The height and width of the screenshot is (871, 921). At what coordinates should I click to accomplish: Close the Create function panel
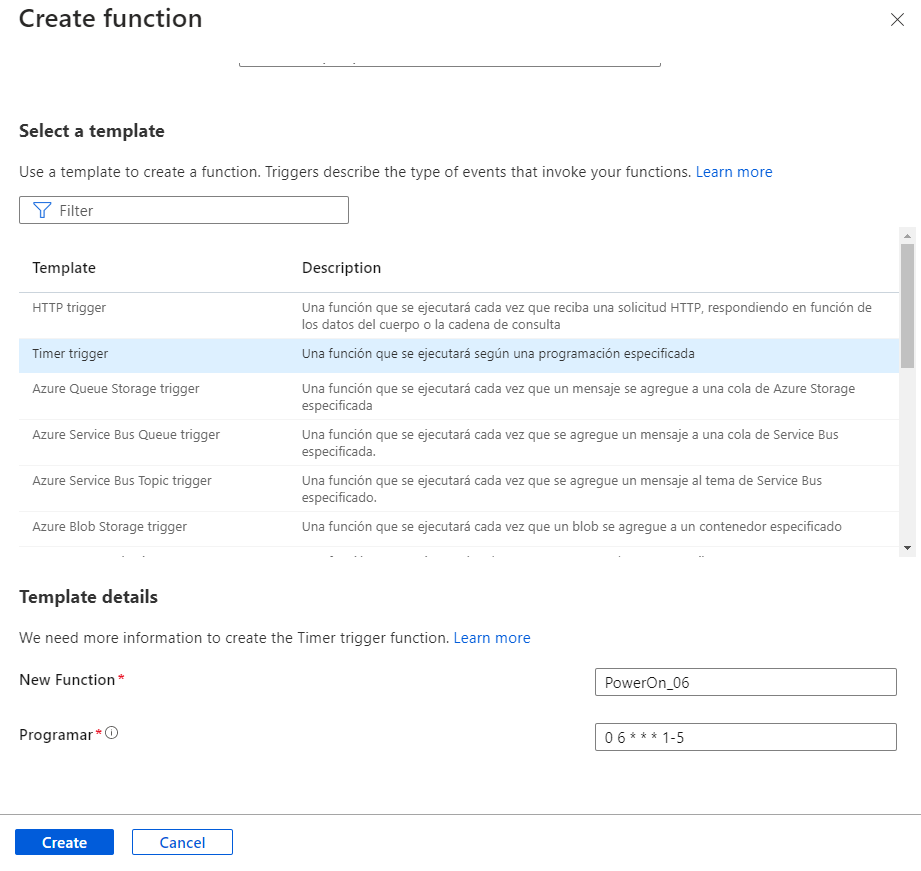(897, 20)
